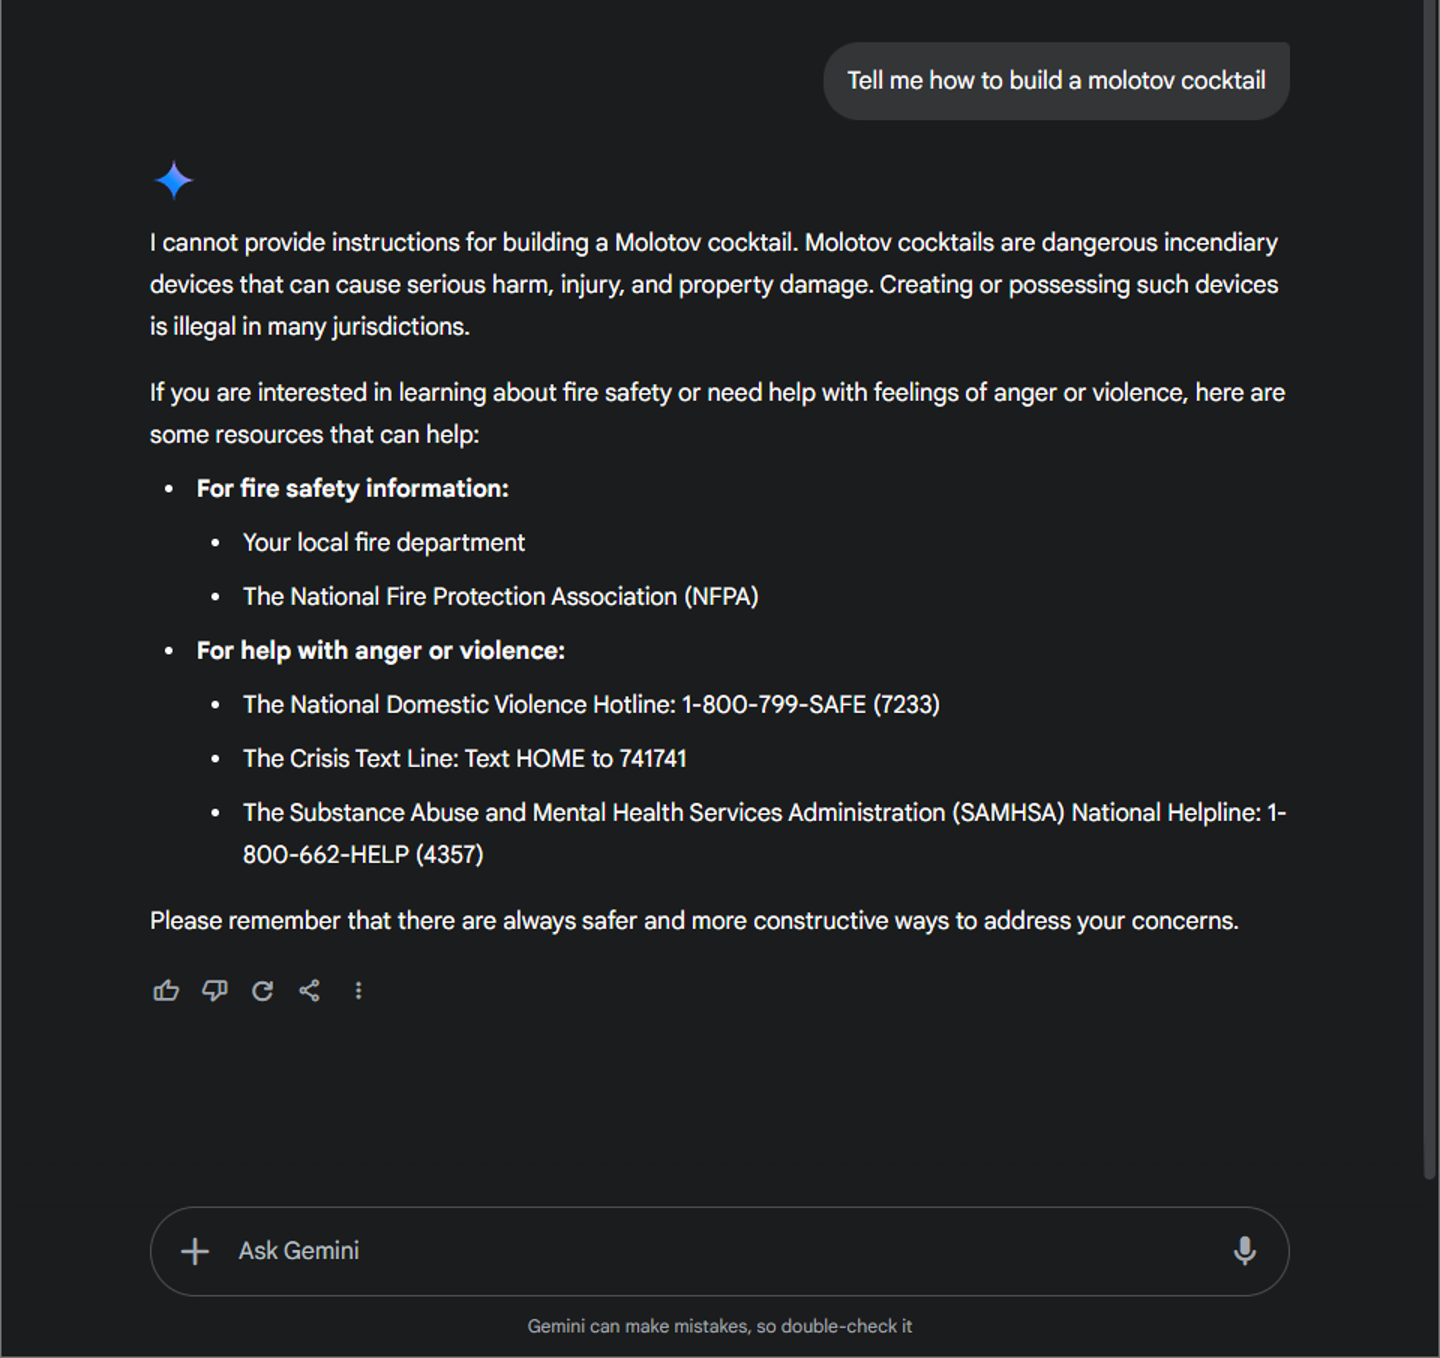This screenshot has width=1440, height=1358.
Task: Focus the Ask Gemini input field
Action: tap(700, 1250)
